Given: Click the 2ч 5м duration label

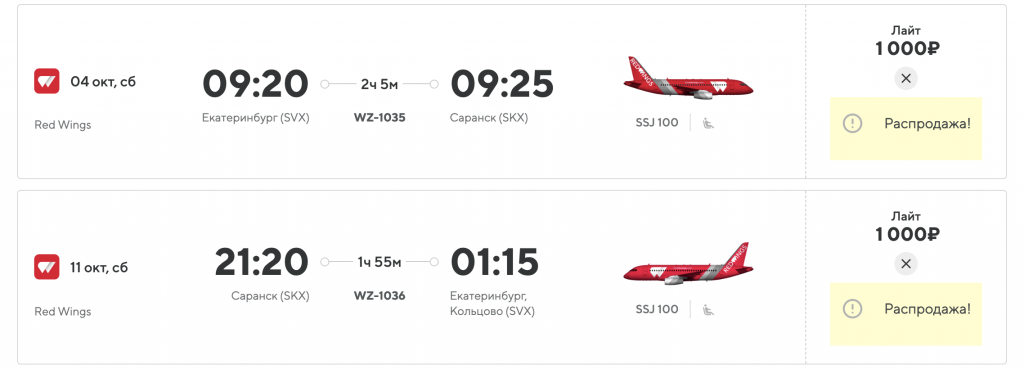Looking at the screenshot, I should (x=379, y=84).
